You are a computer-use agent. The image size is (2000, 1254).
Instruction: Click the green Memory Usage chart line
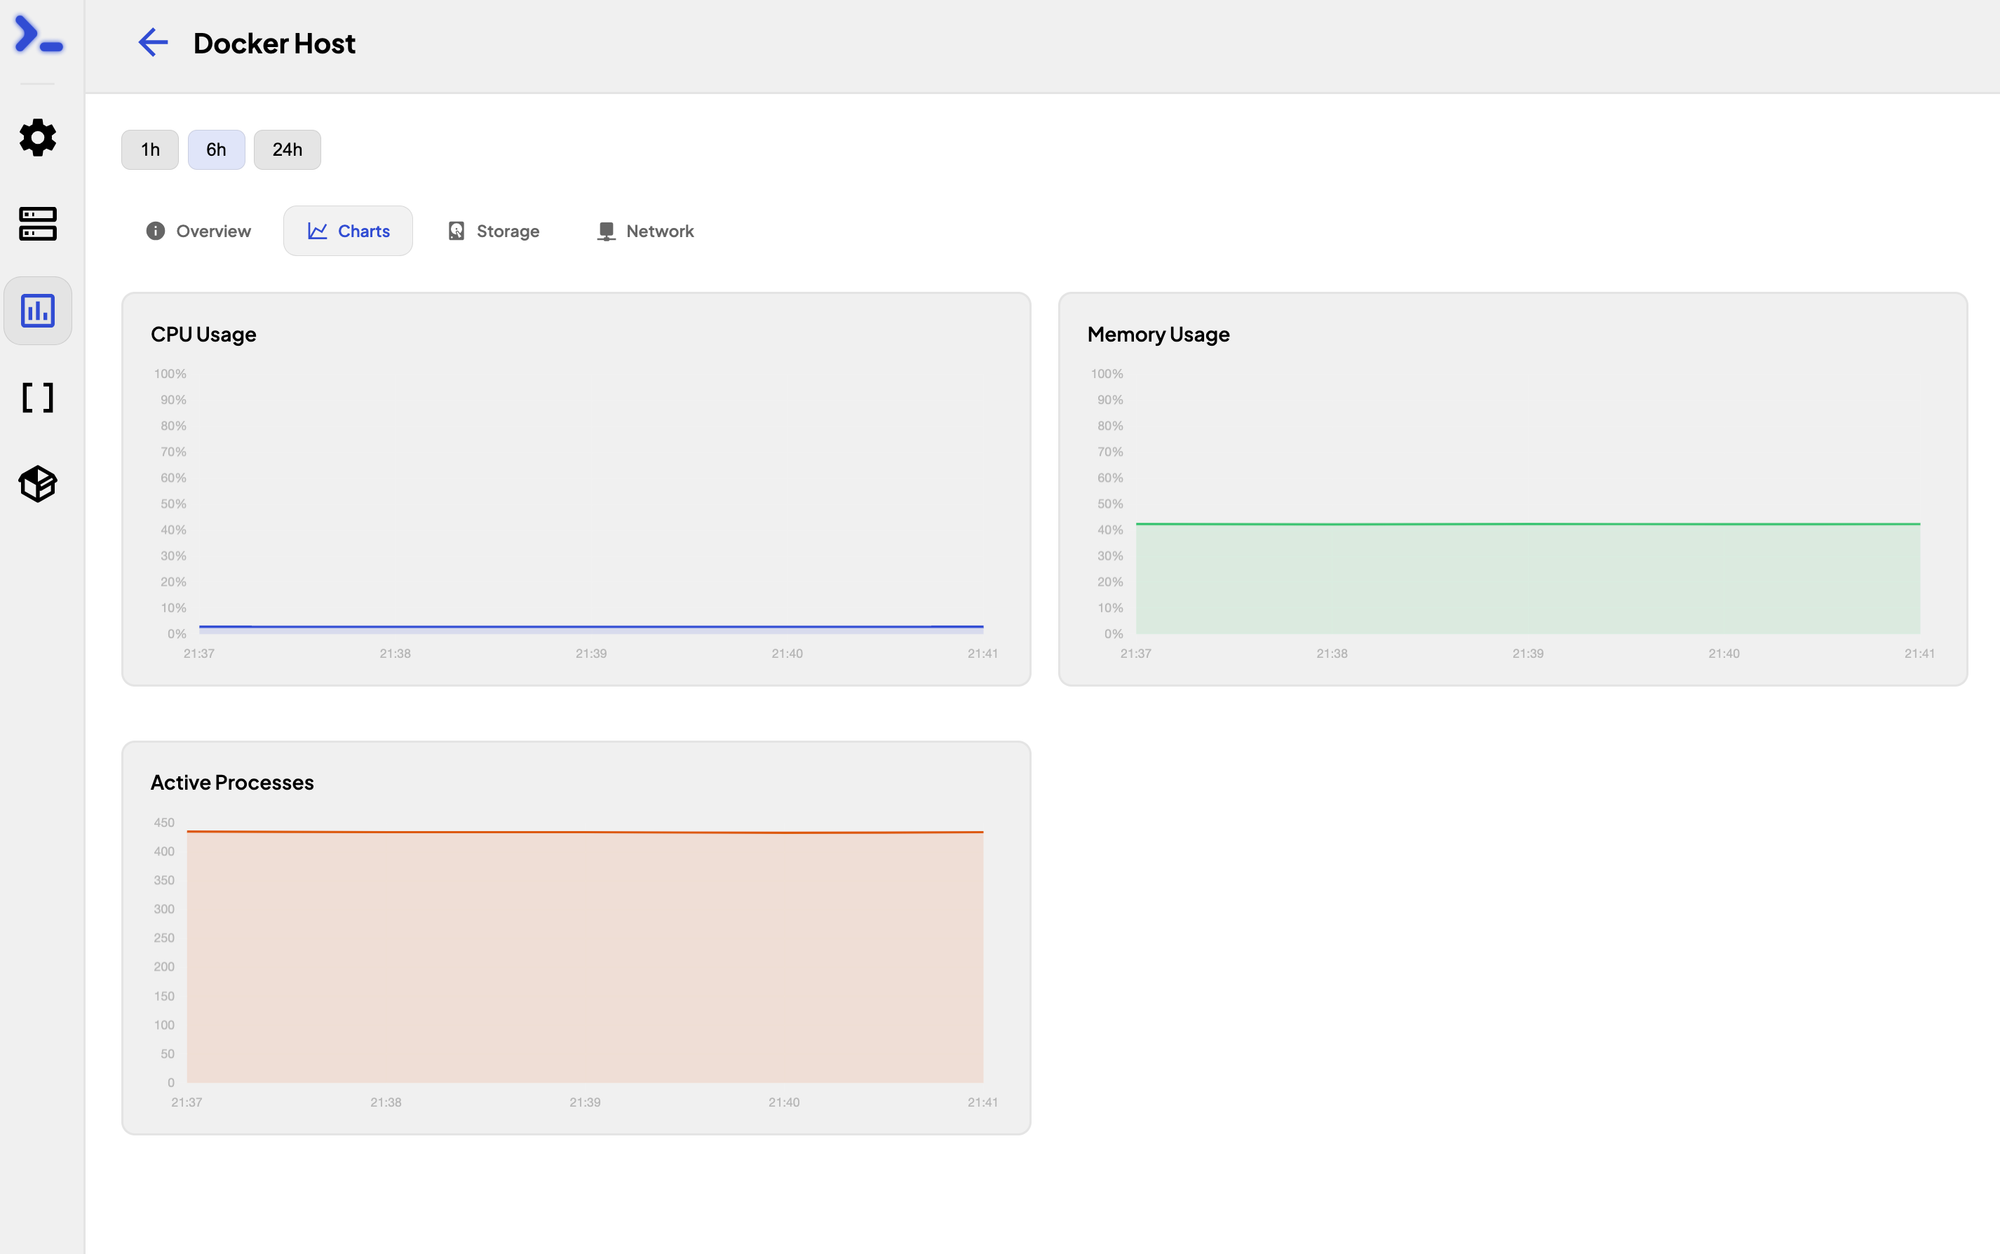click(1528, 523)
